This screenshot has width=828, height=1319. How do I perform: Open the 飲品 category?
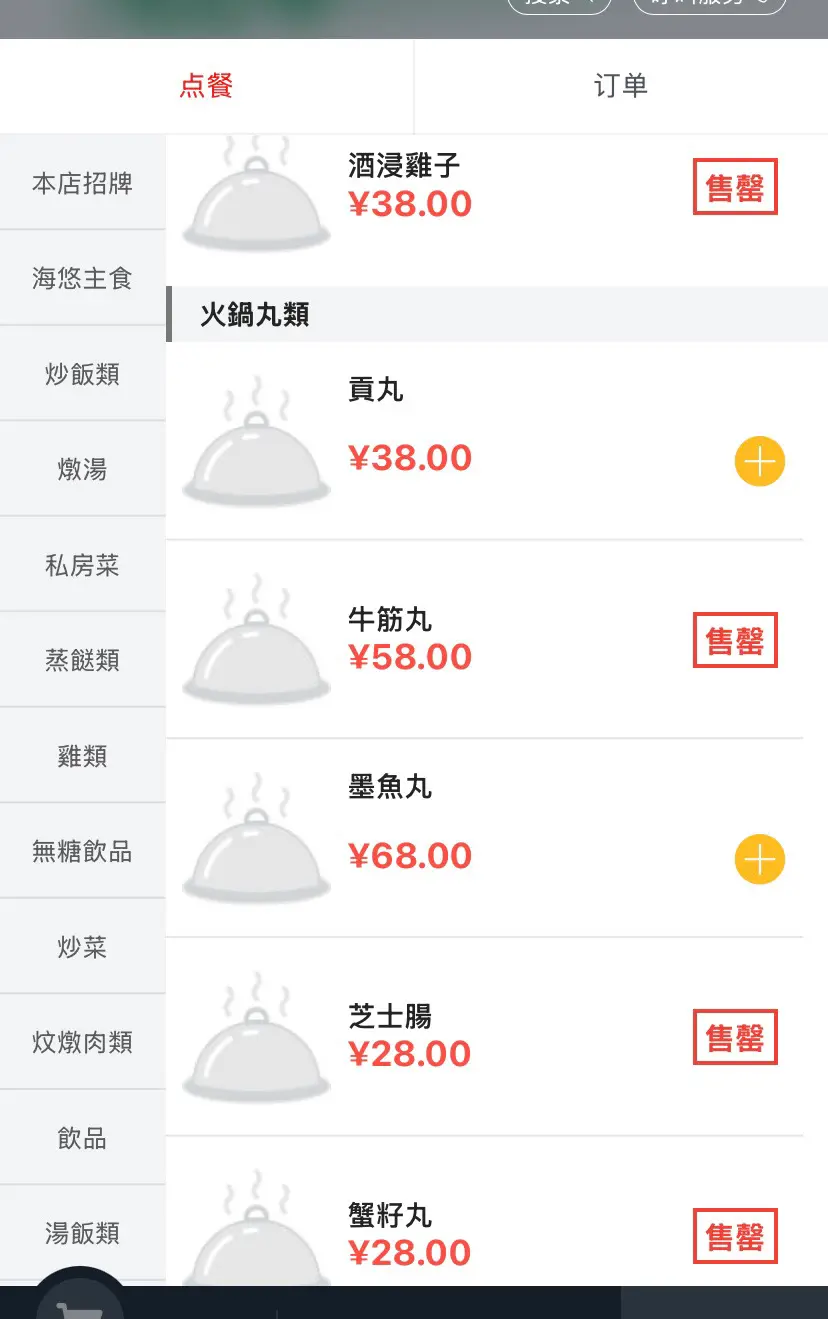coord(82,1138)
